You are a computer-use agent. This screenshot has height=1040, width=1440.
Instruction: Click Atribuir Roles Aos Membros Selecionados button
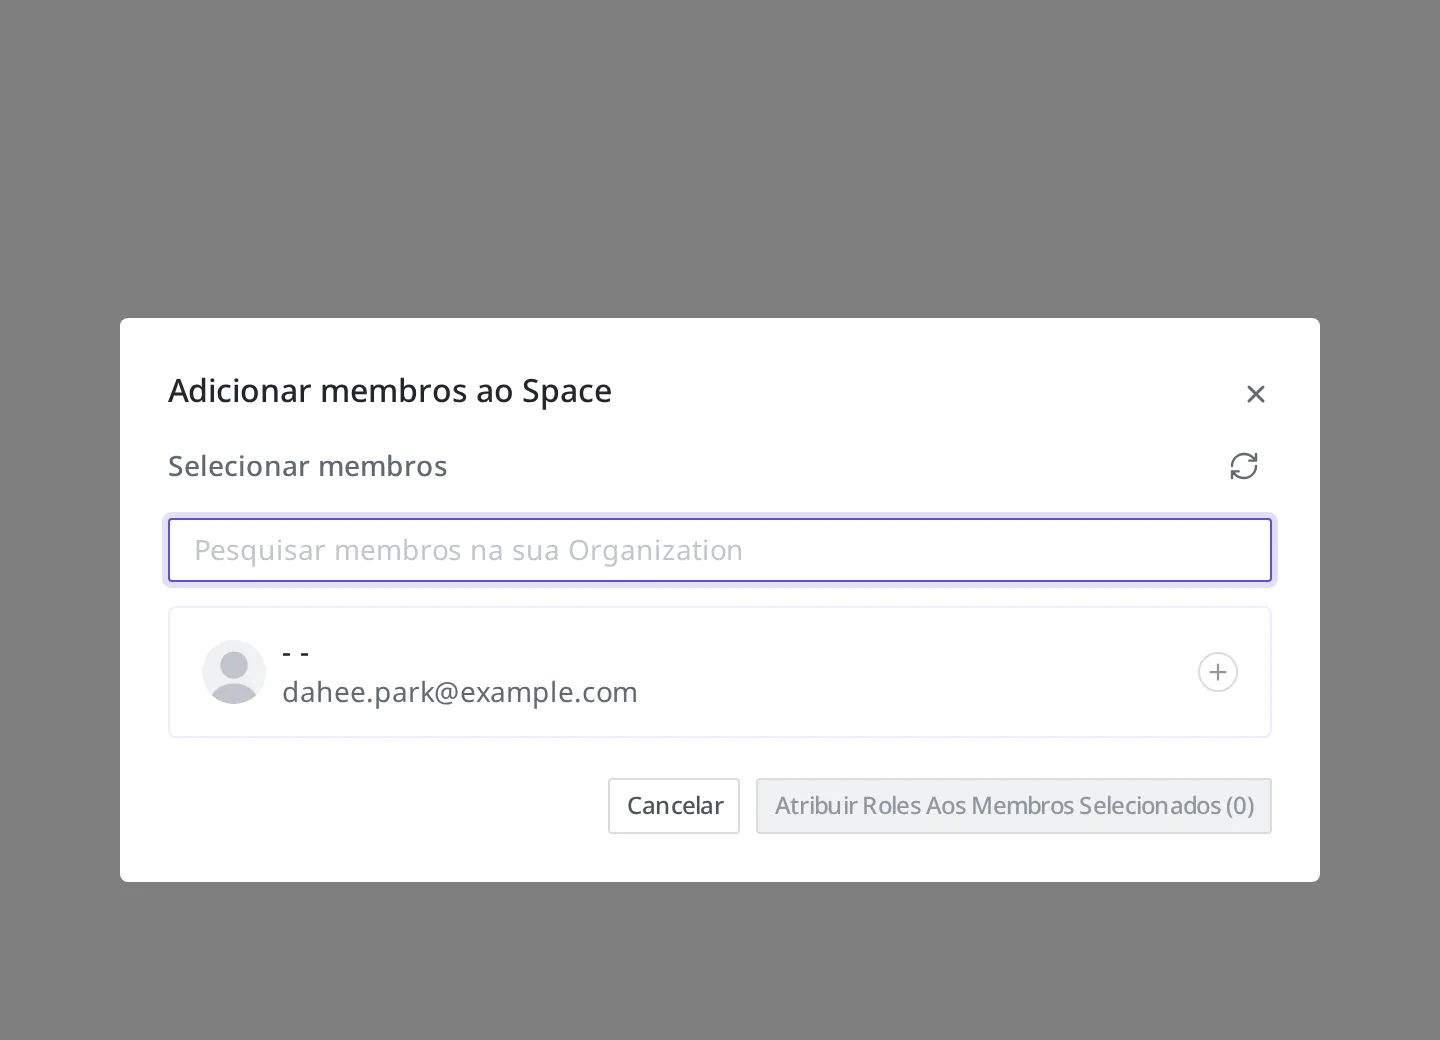coord(1014,806)
